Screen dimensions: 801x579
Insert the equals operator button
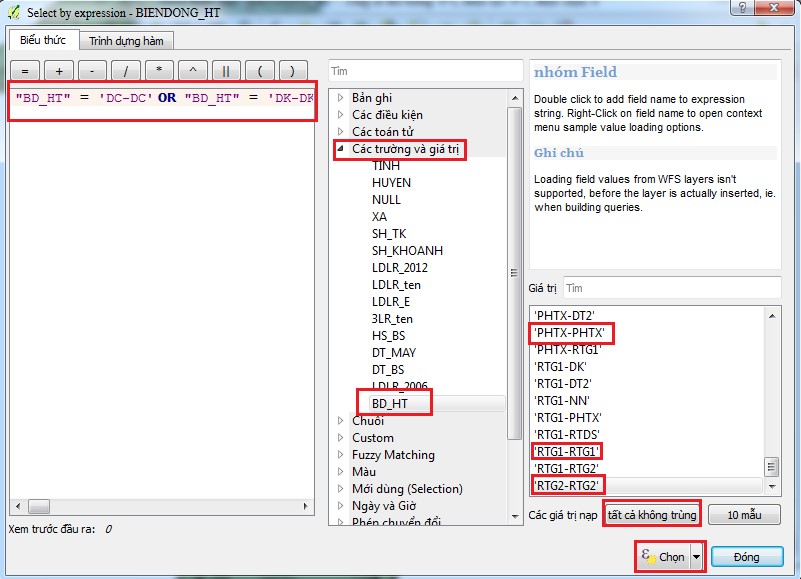point(25,71)
